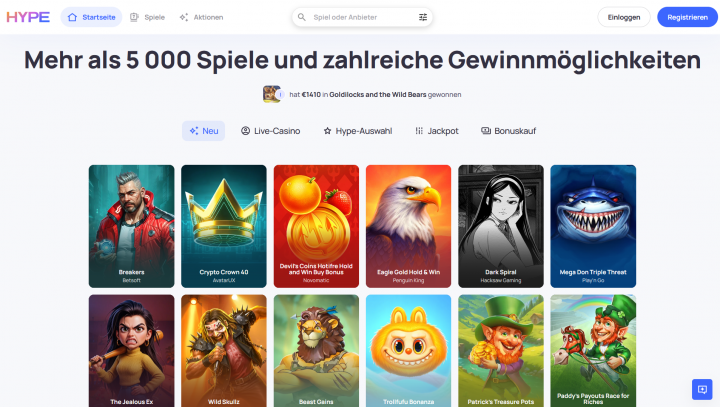Open the Crypto Crown 40 game

coord(224,226)
